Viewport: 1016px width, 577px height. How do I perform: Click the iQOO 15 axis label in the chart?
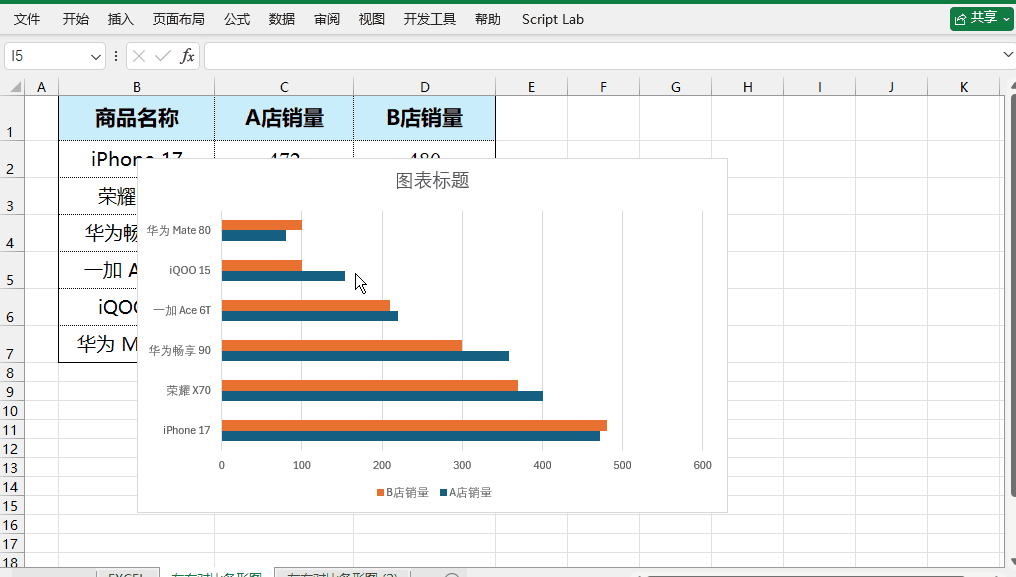pyautogui.click(x=190, y=270)
